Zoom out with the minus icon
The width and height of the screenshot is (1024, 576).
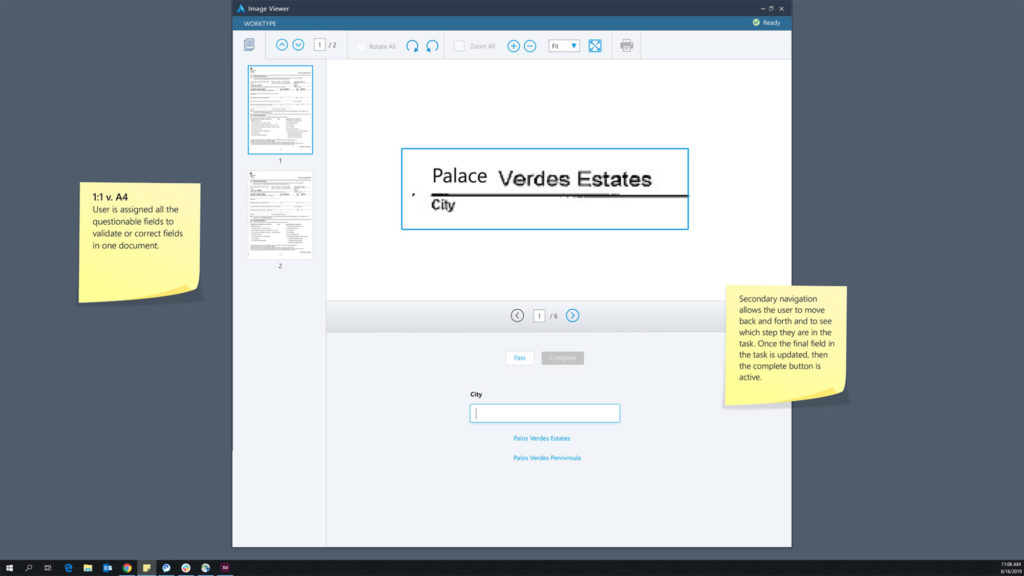click(x=530, y=46)
